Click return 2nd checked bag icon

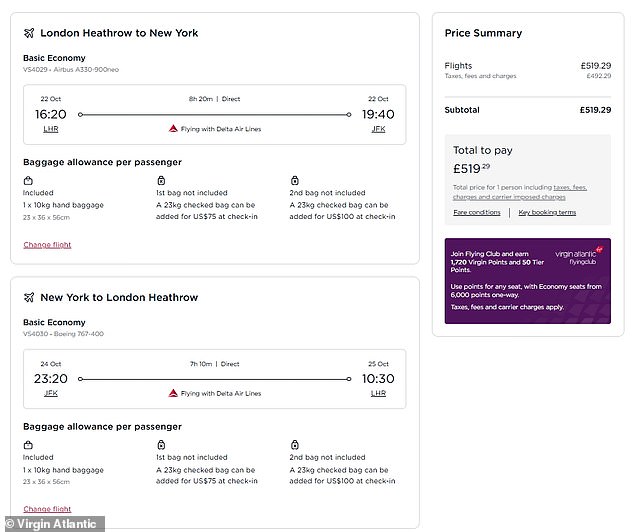pos(295,445)
